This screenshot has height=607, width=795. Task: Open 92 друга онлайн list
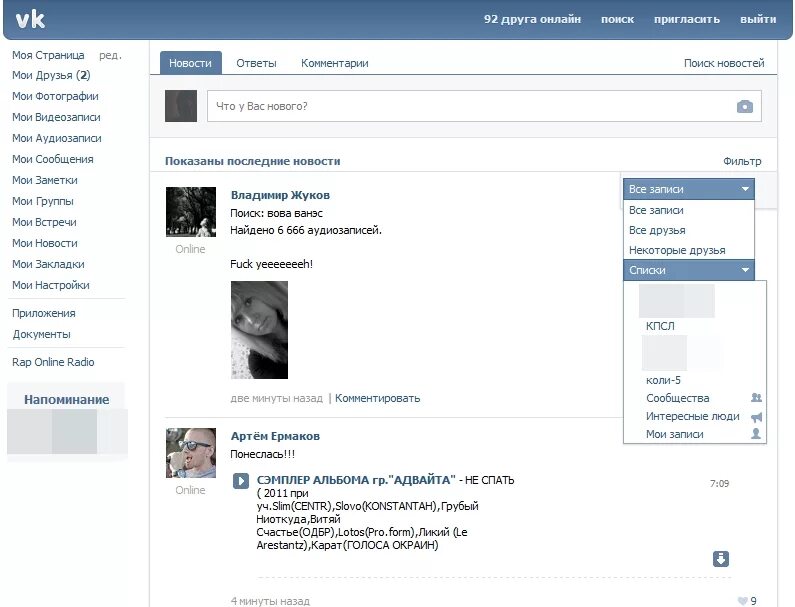pyautogui.click(x=532, y=19)
